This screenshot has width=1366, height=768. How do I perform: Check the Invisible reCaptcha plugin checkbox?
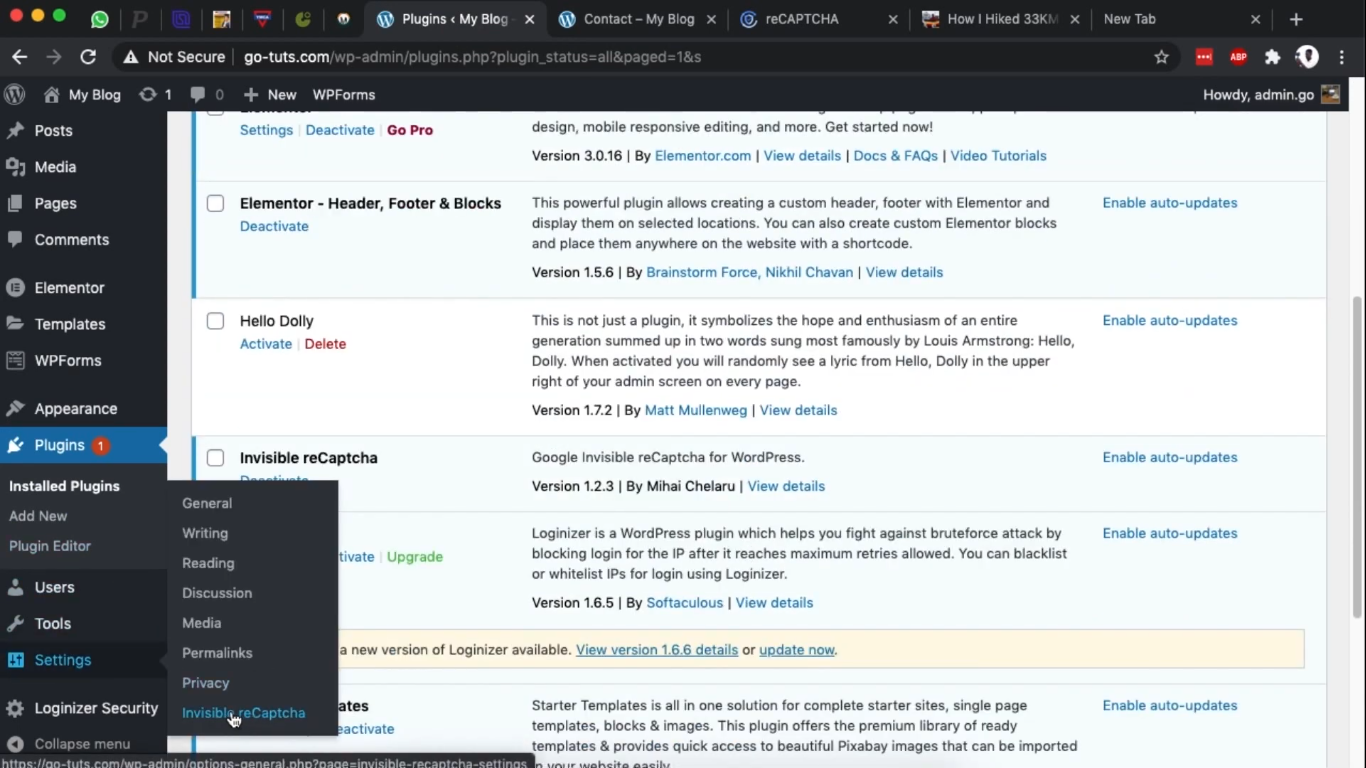[215, 458]
